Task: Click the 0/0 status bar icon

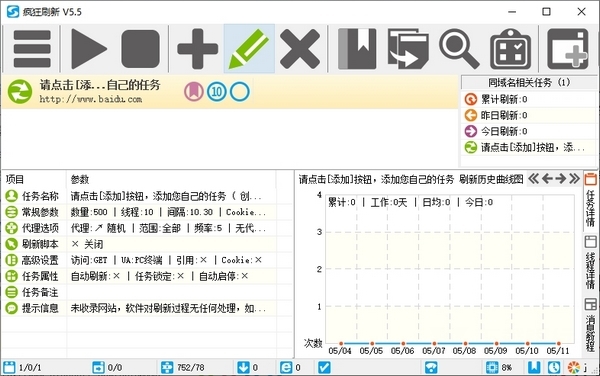Action: click(x=98, y=368)
